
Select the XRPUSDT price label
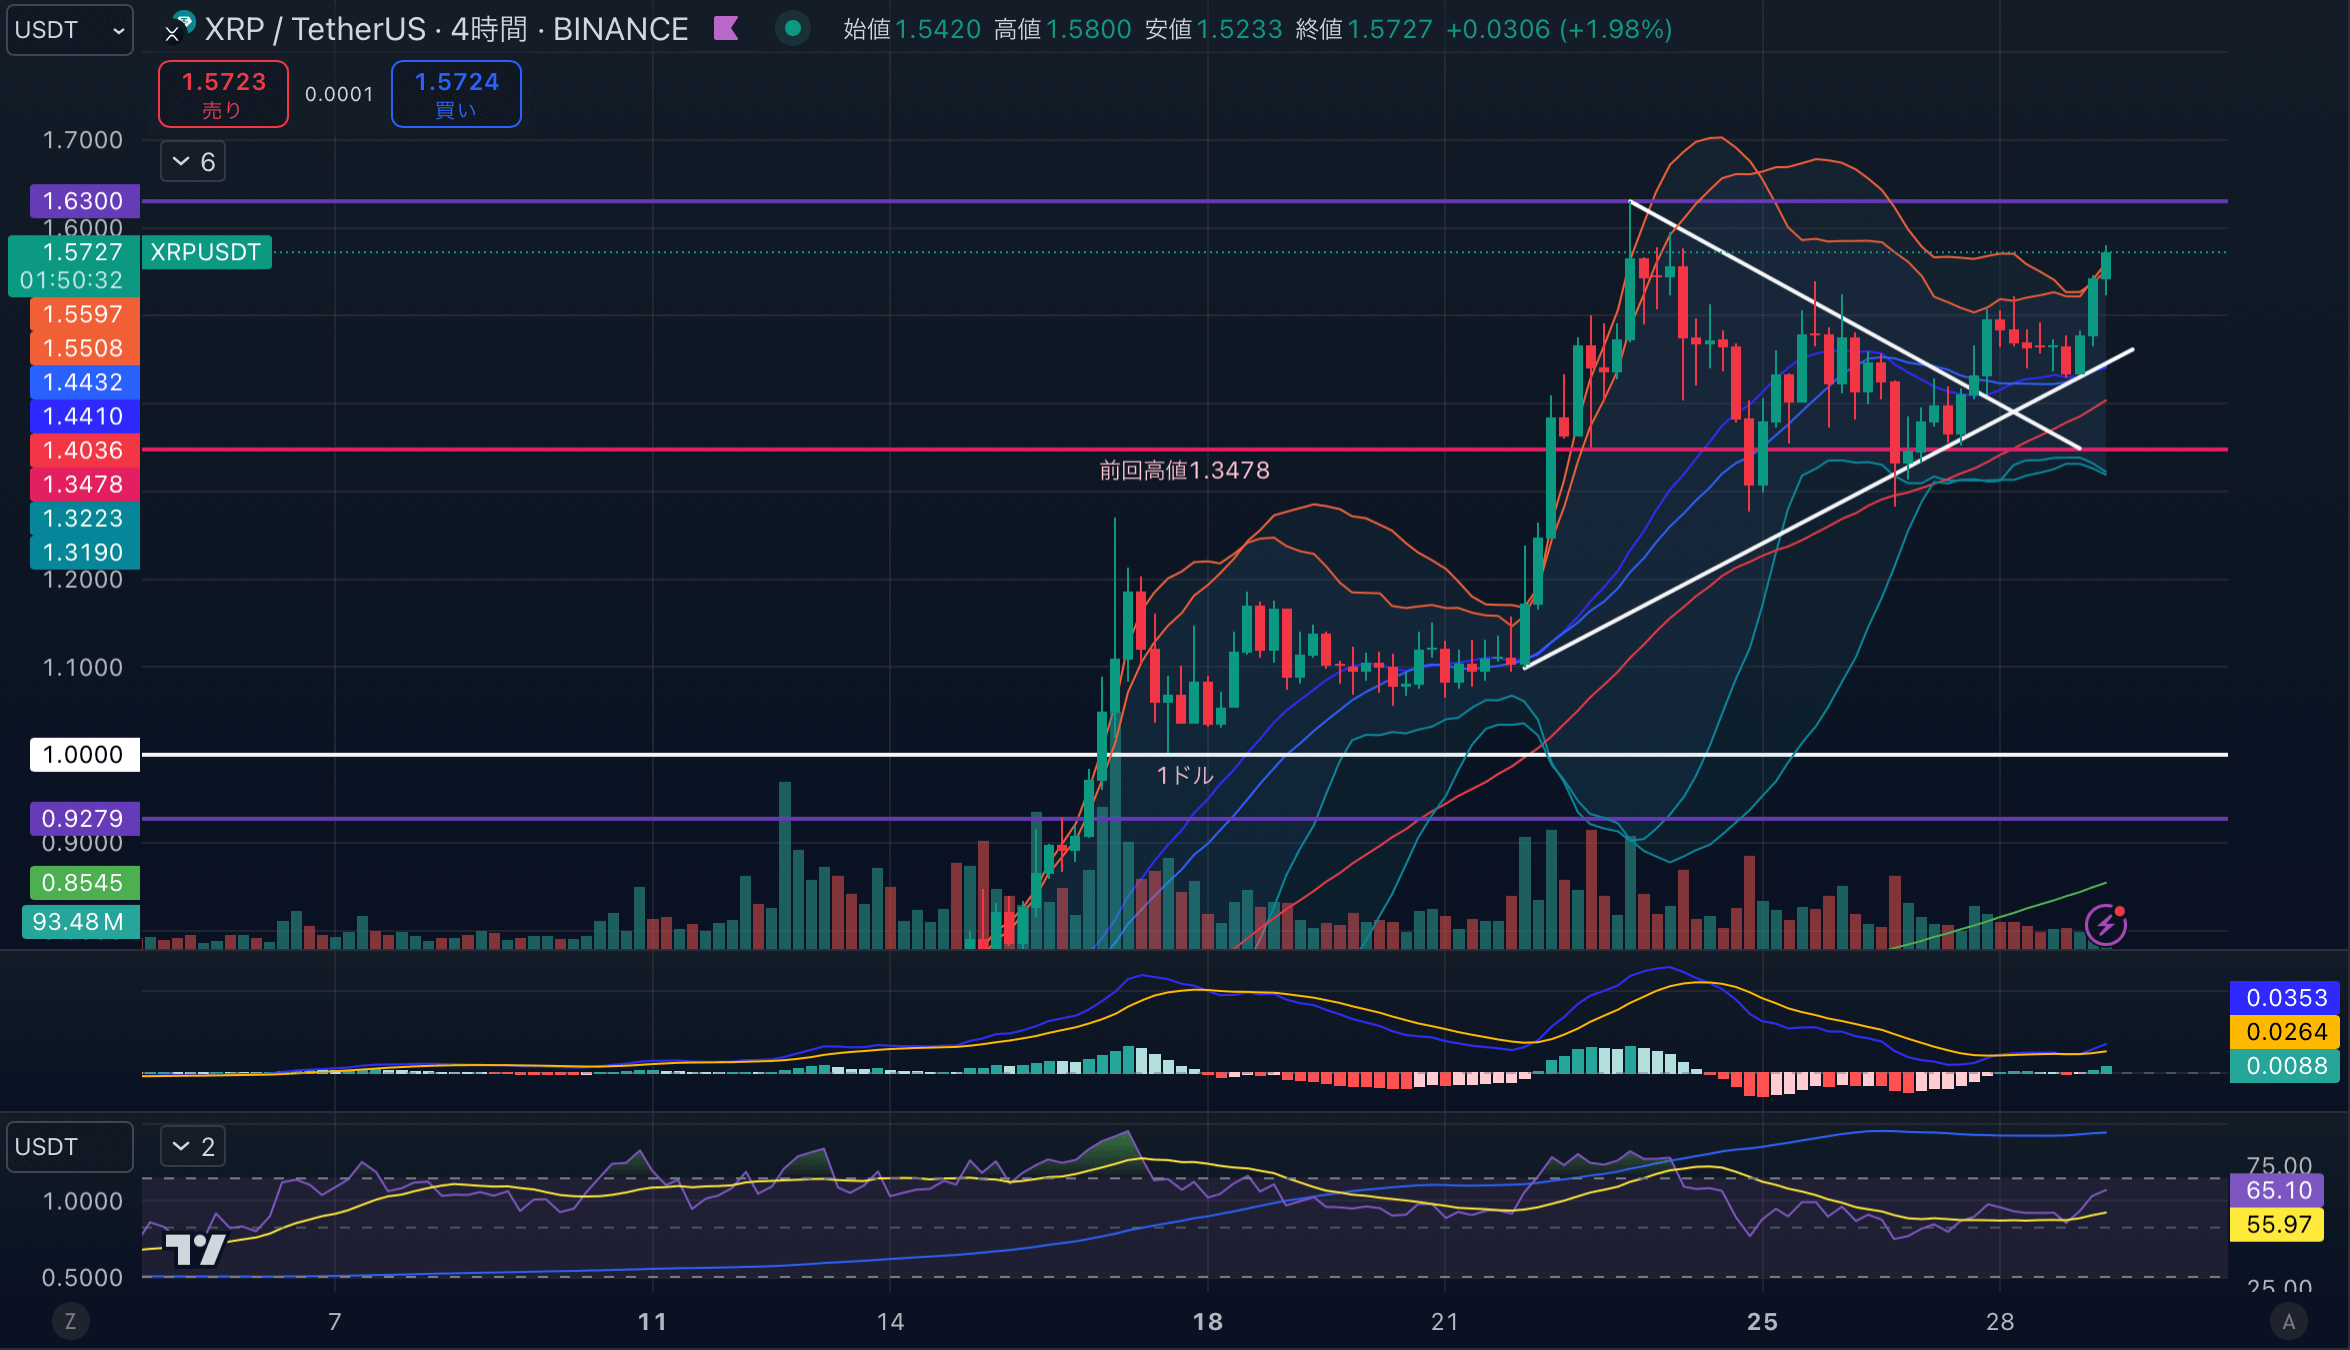pos(206,252)
